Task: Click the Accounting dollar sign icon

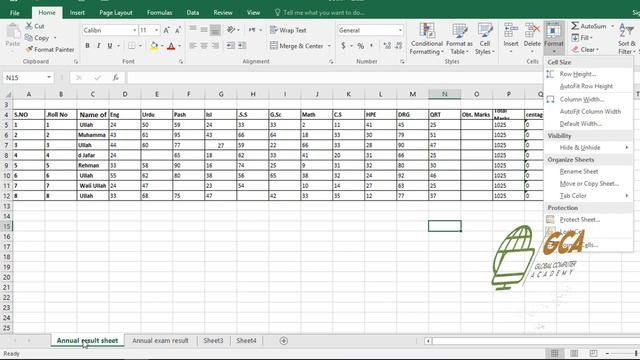Action: pyautogui.click(x=343, y=46)
